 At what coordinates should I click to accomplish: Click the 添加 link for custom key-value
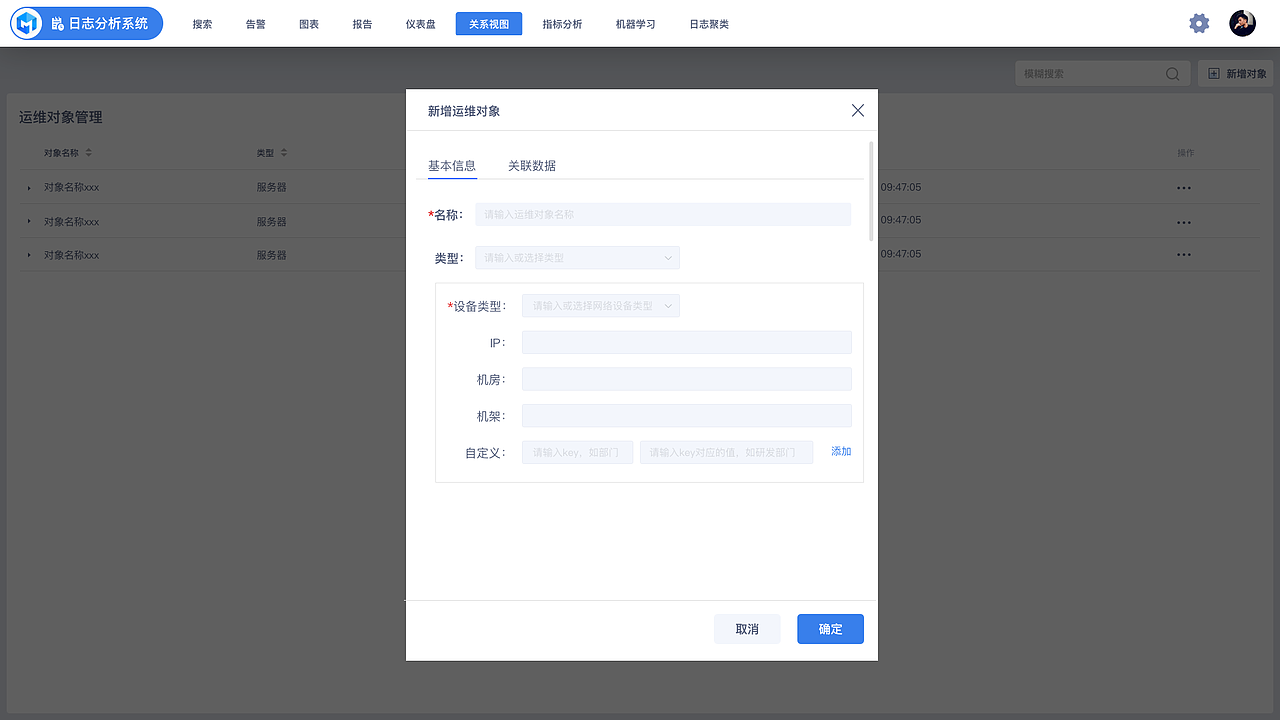click(840, 451)
